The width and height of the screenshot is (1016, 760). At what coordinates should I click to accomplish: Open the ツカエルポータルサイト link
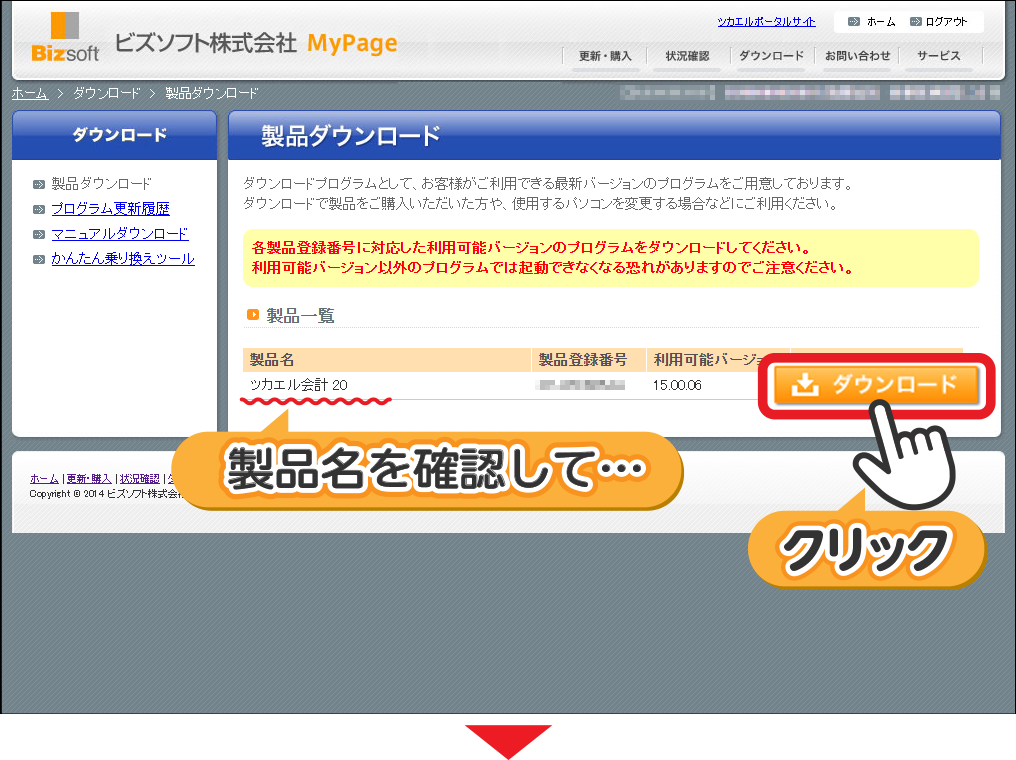click(x=766, y=22)
